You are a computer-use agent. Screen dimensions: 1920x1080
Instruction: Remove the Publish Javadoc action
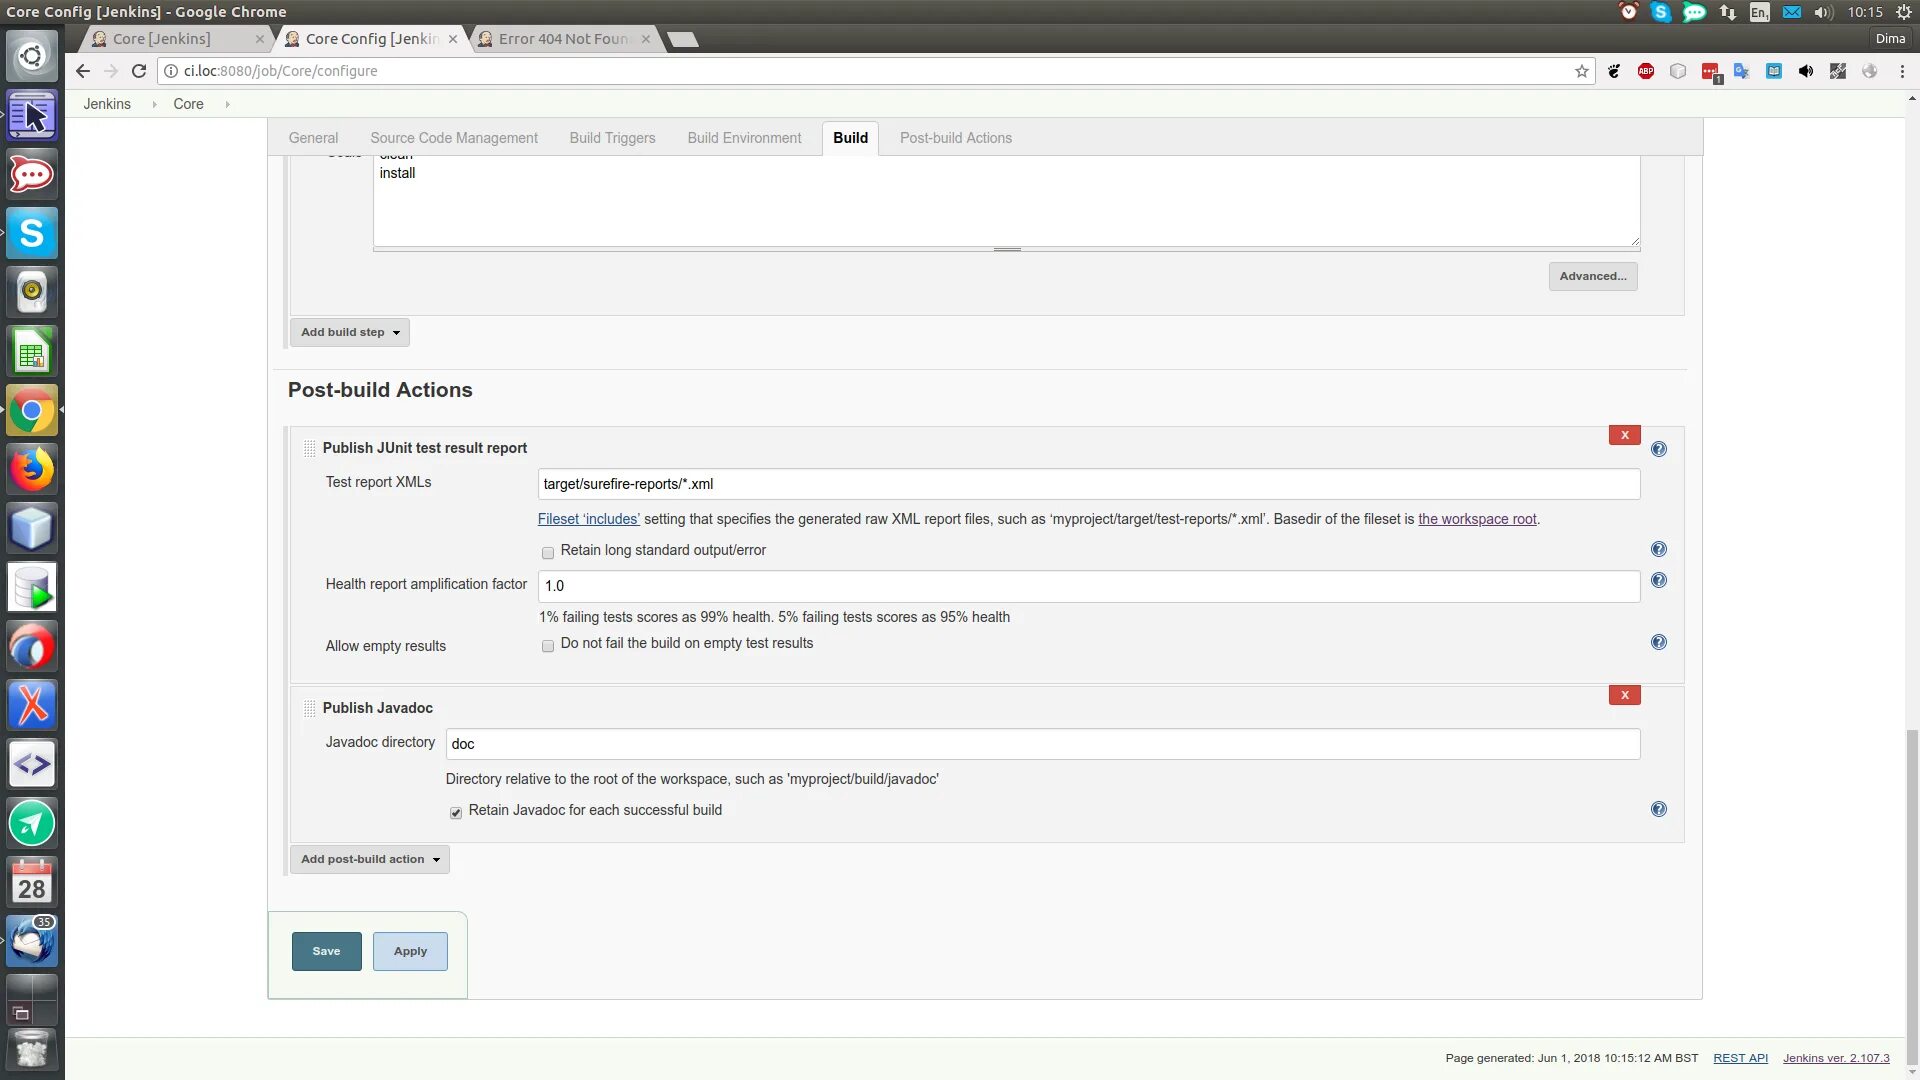1624,695
